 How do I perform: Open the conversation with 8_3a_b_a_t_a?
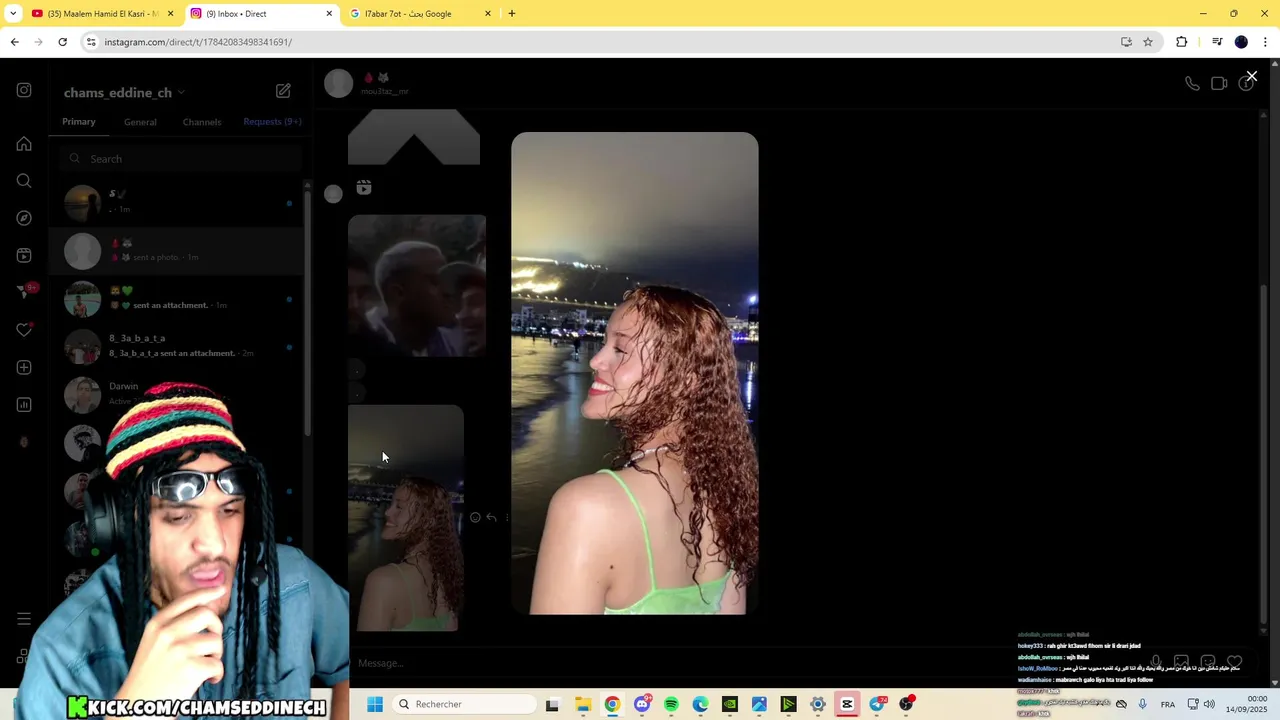[x=177, y=347]
